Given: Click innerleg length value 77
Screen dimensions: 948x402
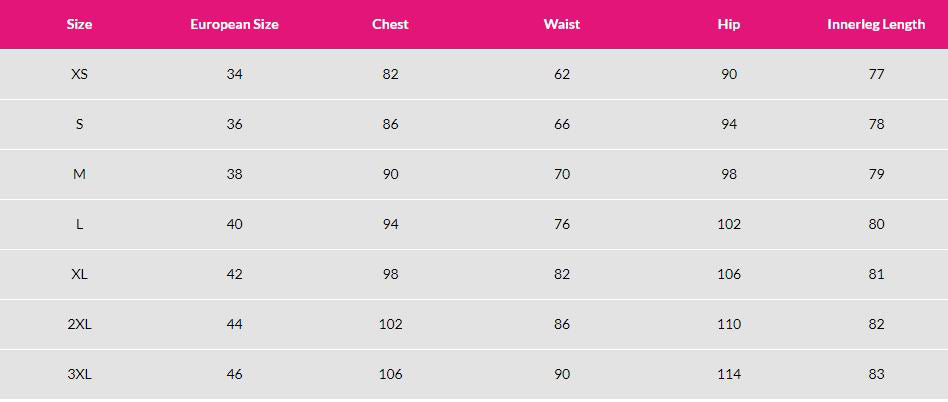Looking at the screenshot, I should tap(876, 74).
